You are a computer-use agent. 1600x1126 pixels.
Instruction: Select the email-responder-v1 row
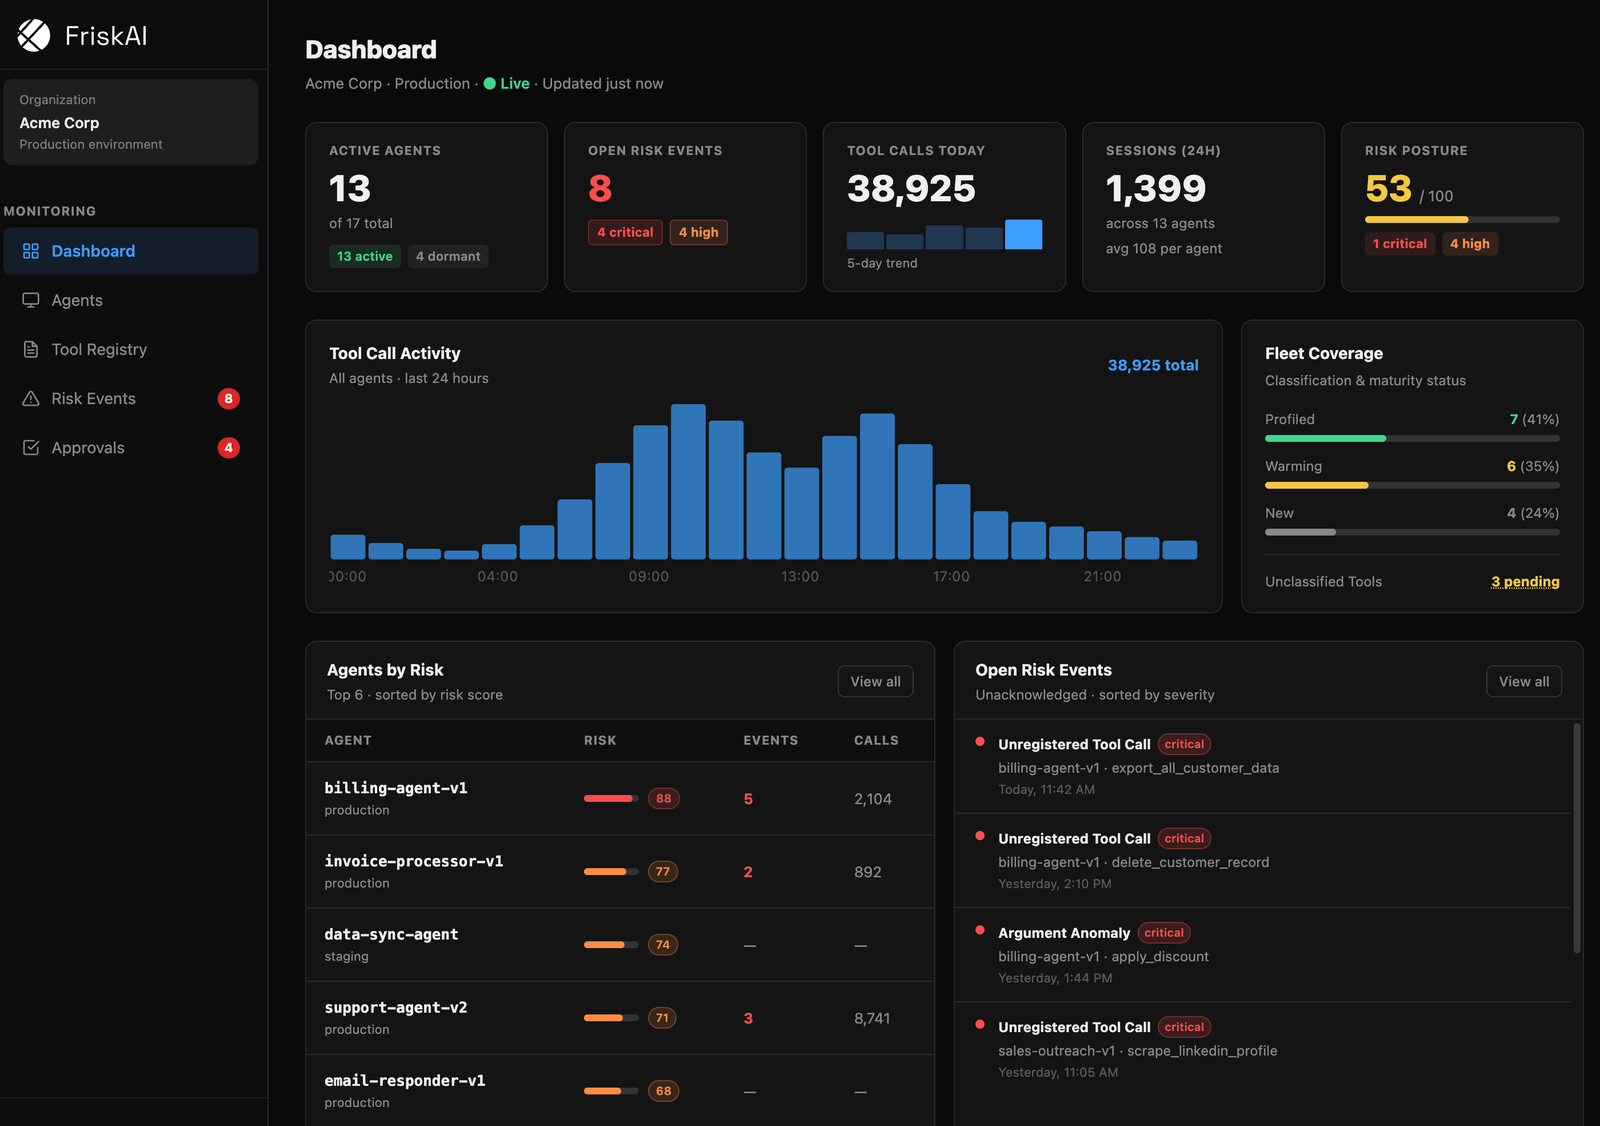click(x=620, y=1091)
